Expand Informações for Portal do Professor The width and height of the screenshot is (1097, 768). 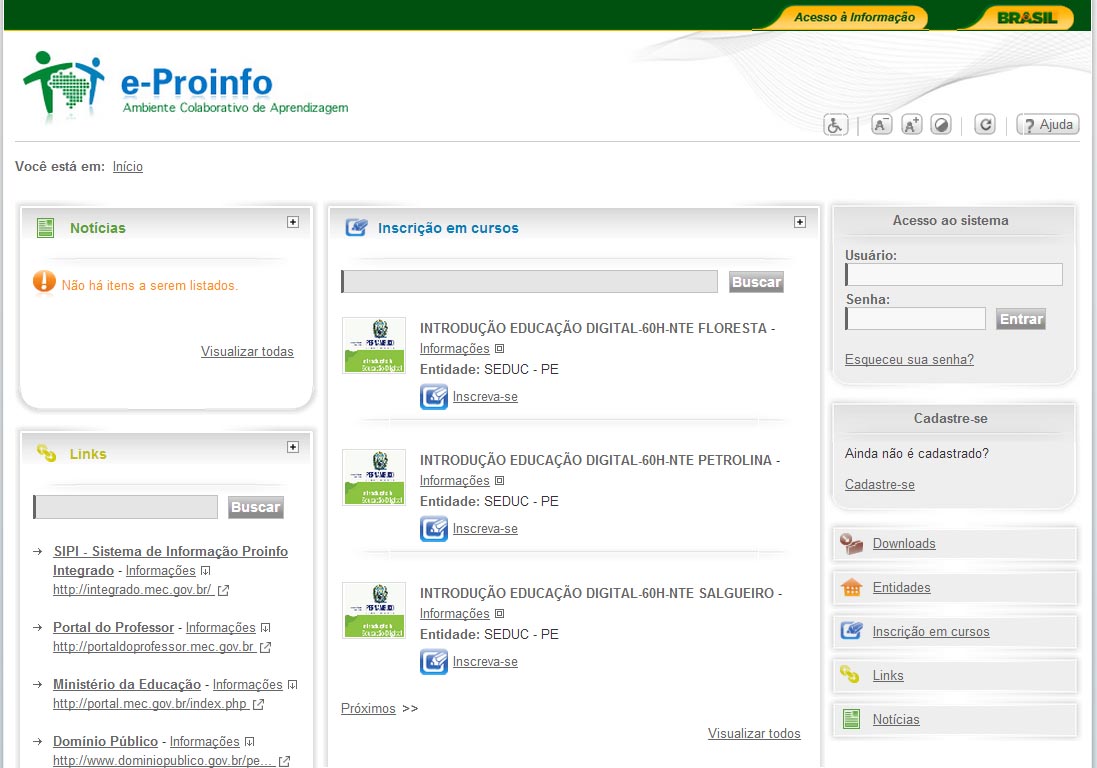click(227, 627)
